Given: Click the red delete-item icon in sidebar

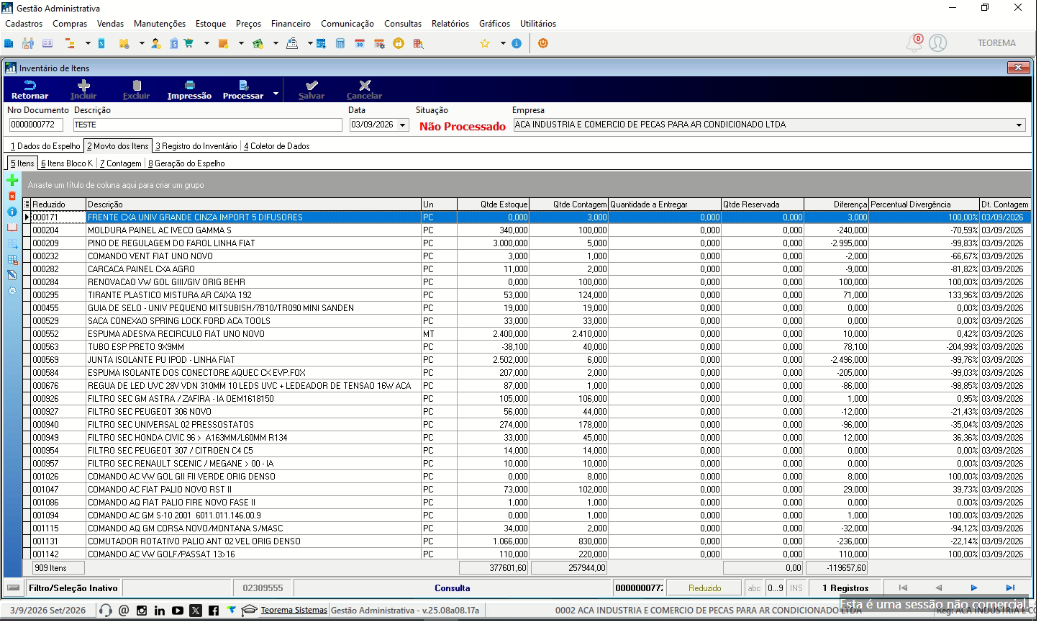Looking at the screenshot, I should (12, 196).
